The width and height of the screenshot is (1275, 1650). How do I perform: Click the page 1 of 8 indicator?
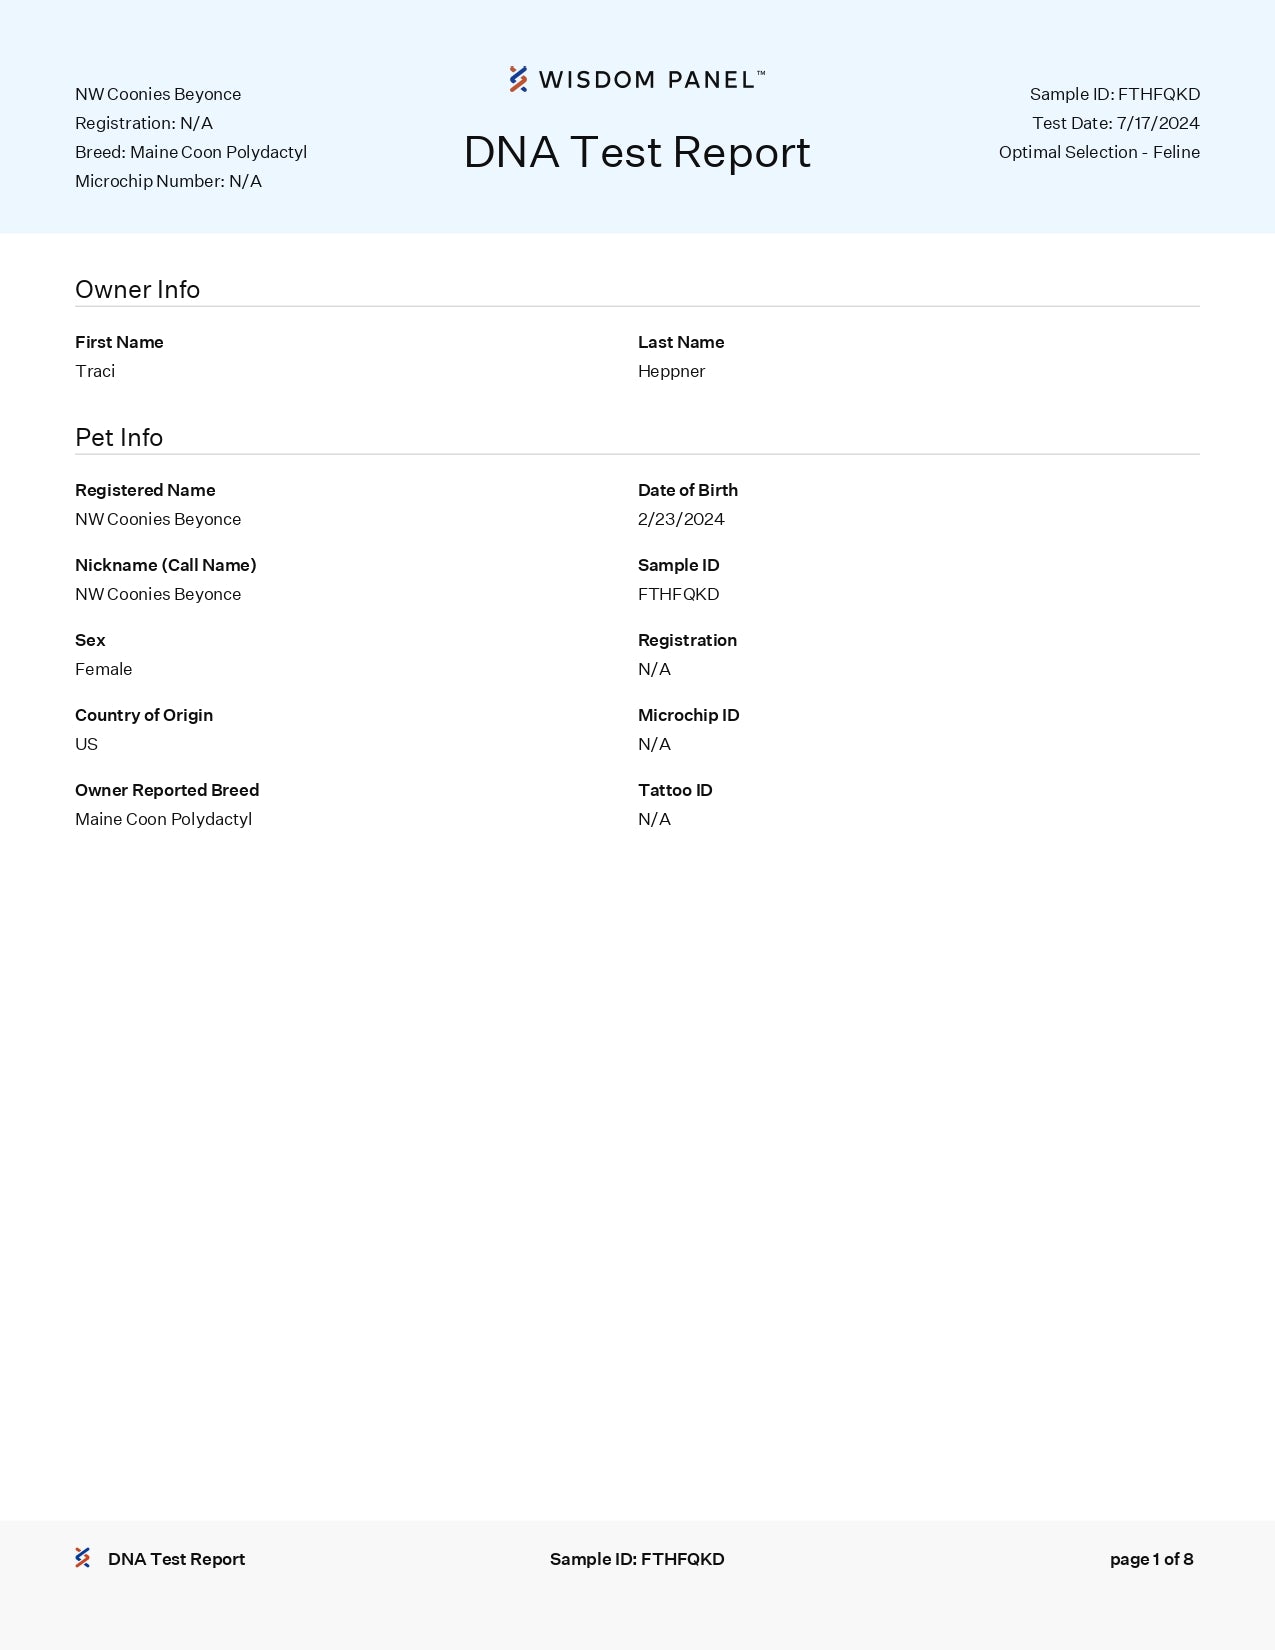tap(1151, 1559)
